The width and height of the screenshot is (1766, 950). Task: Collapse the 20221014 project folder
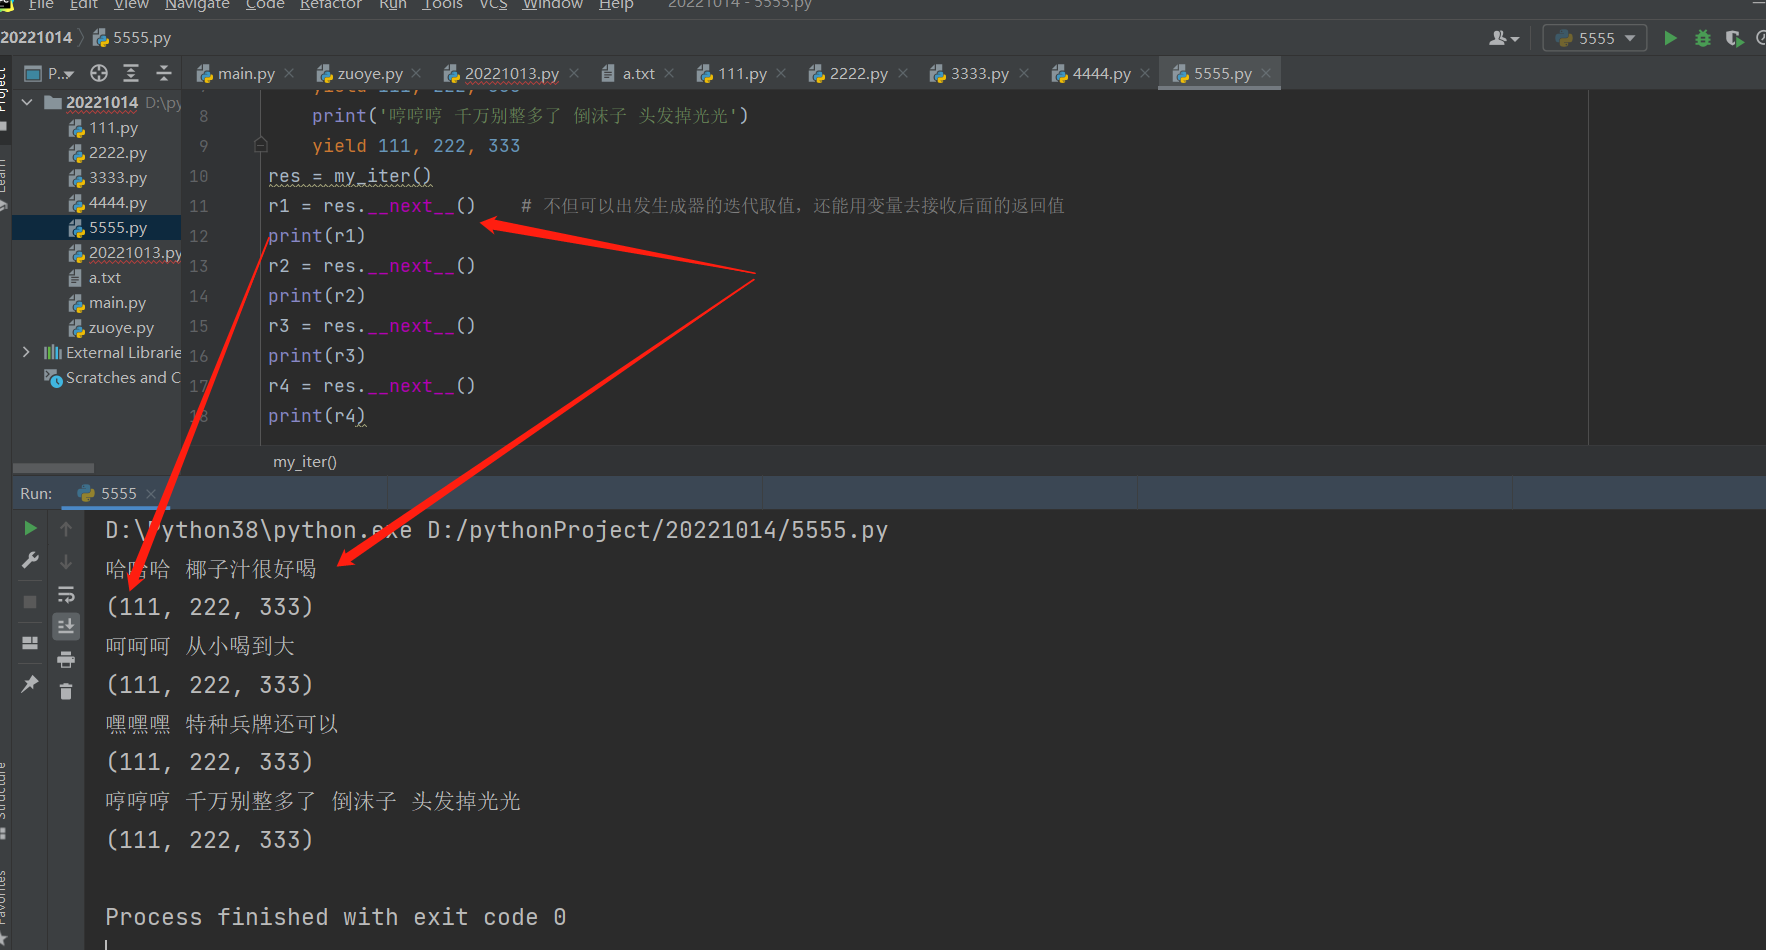click(27, 102)
